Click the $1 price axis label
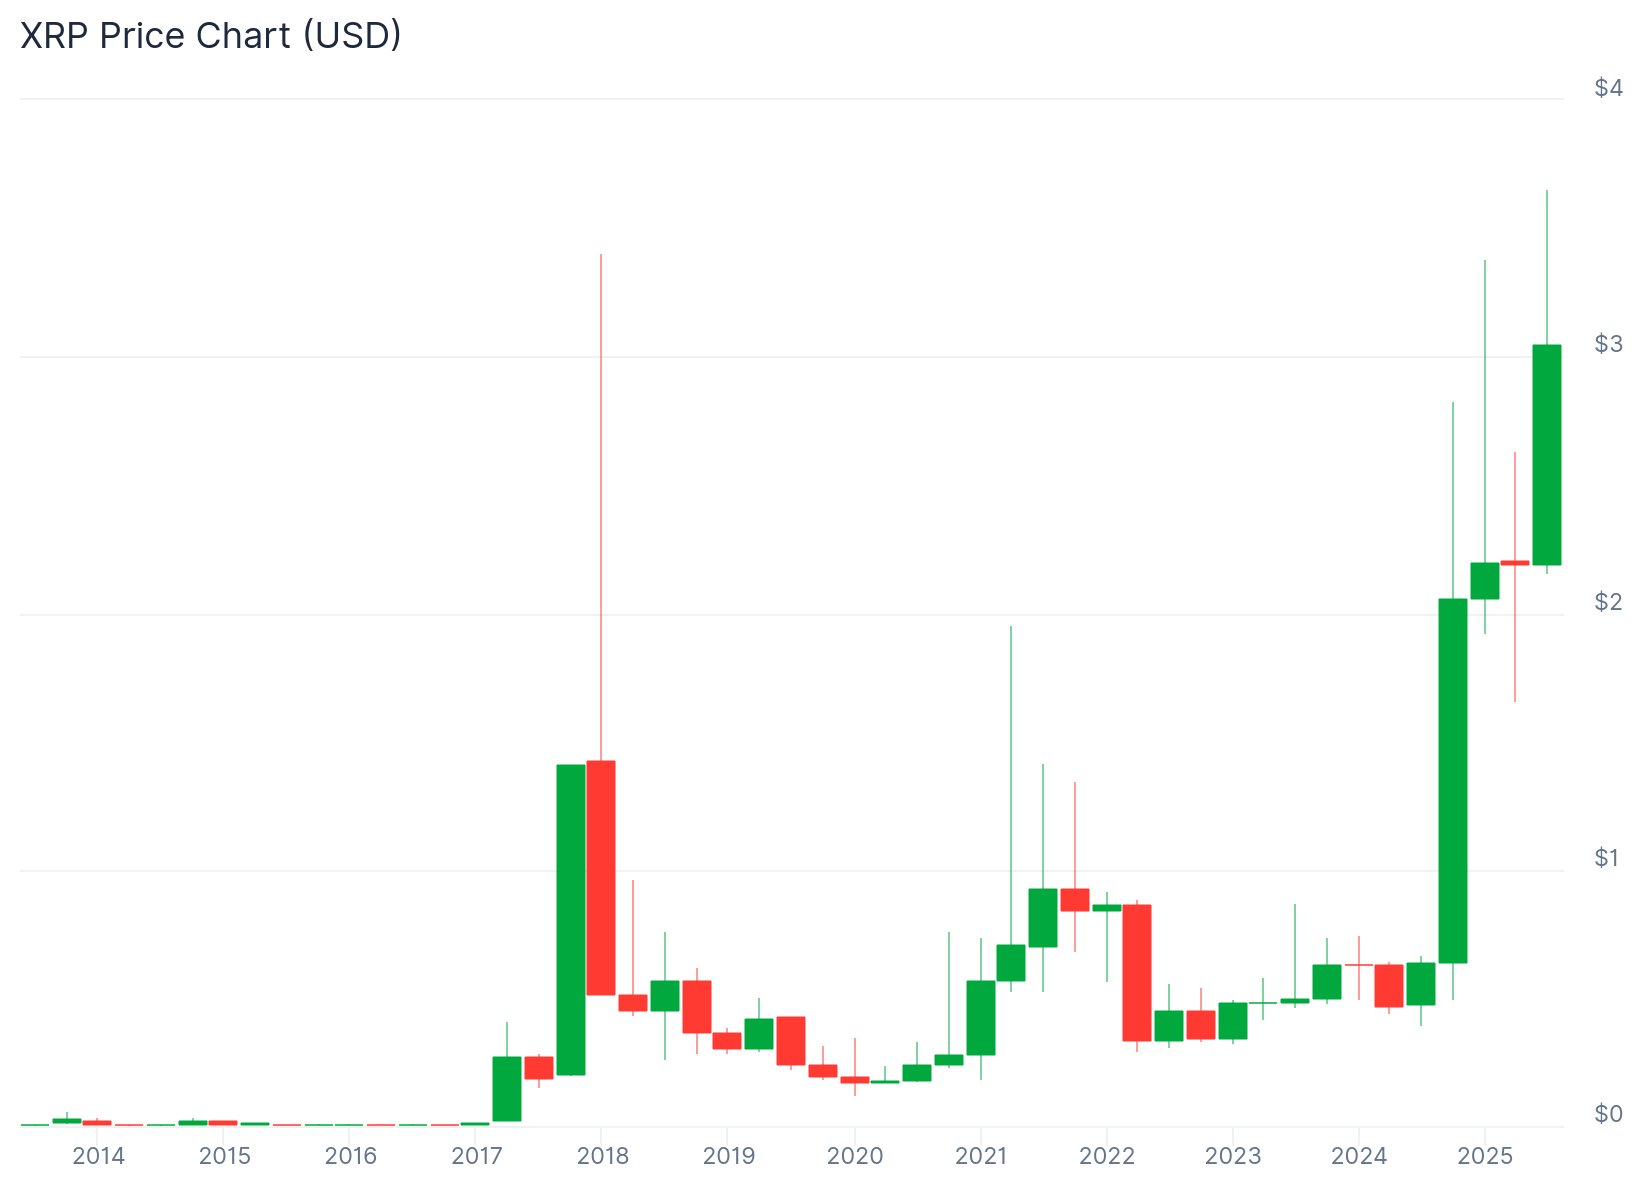 click(x=1608, y=858)
